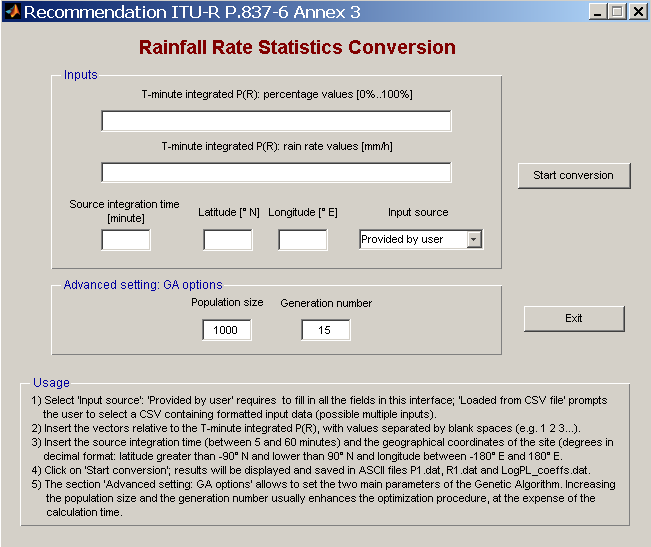Select the Source integration time box

[x=125, y=240]
